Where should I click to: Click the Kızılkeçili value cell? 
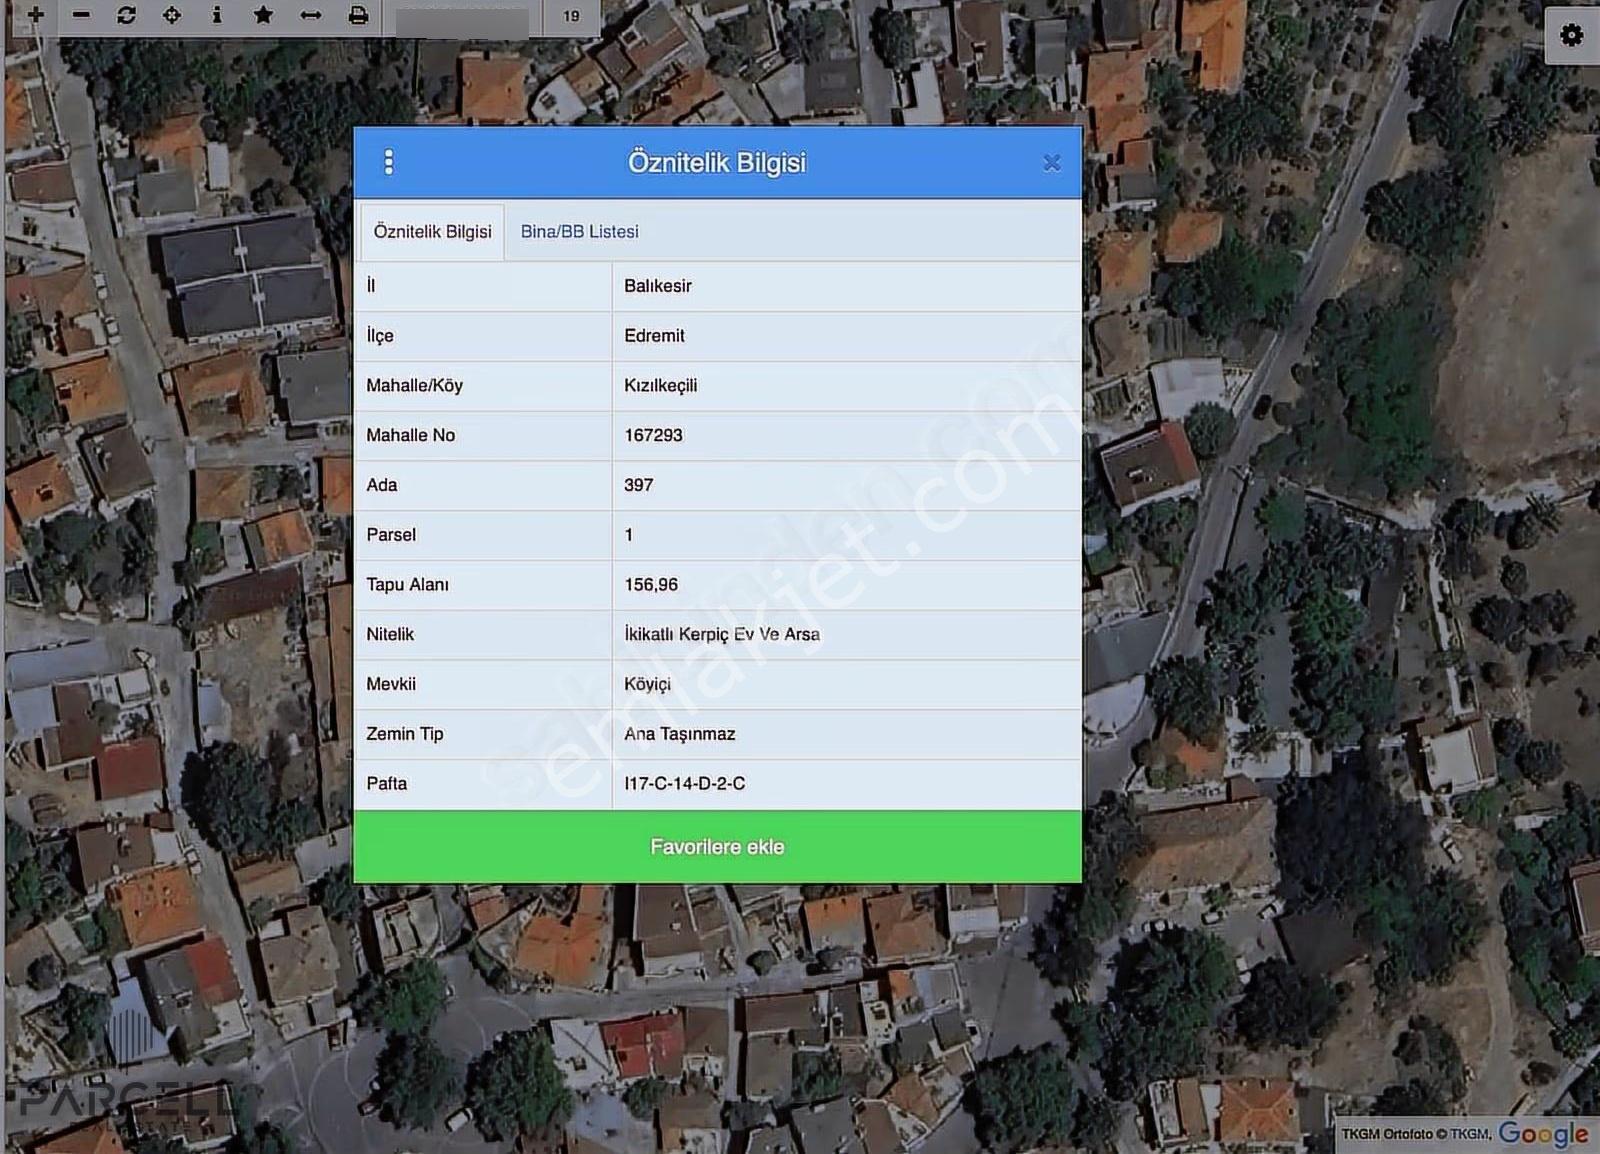tap(846, 386)
